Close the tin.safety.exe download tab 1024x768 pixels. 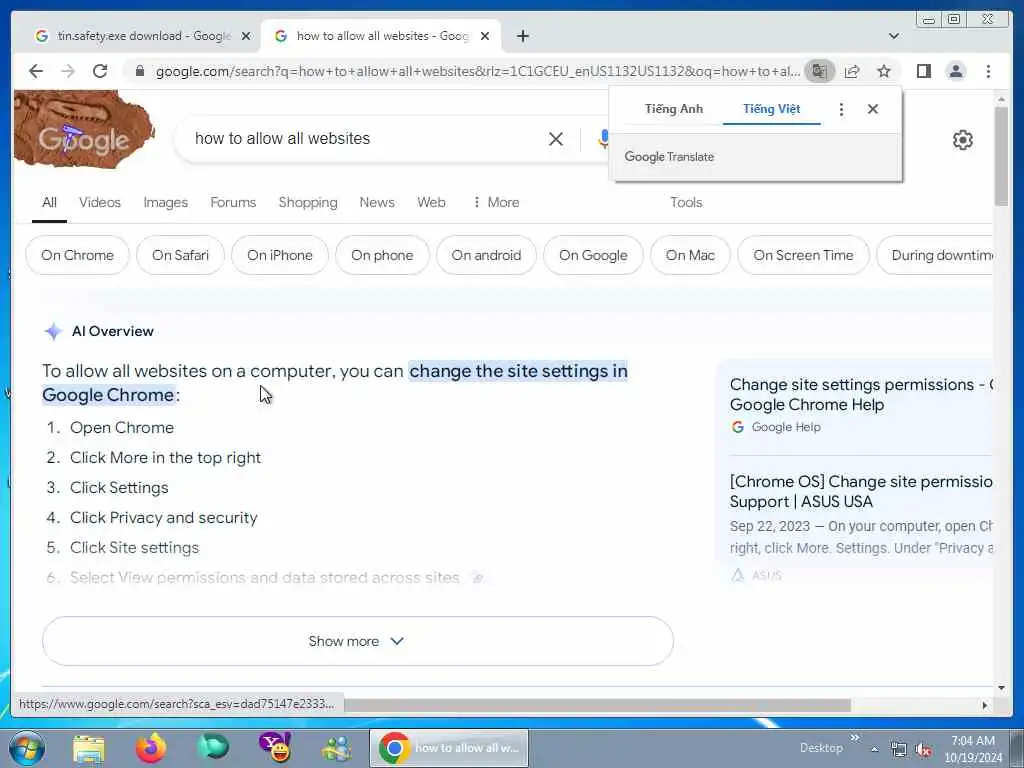click(246, 36)
